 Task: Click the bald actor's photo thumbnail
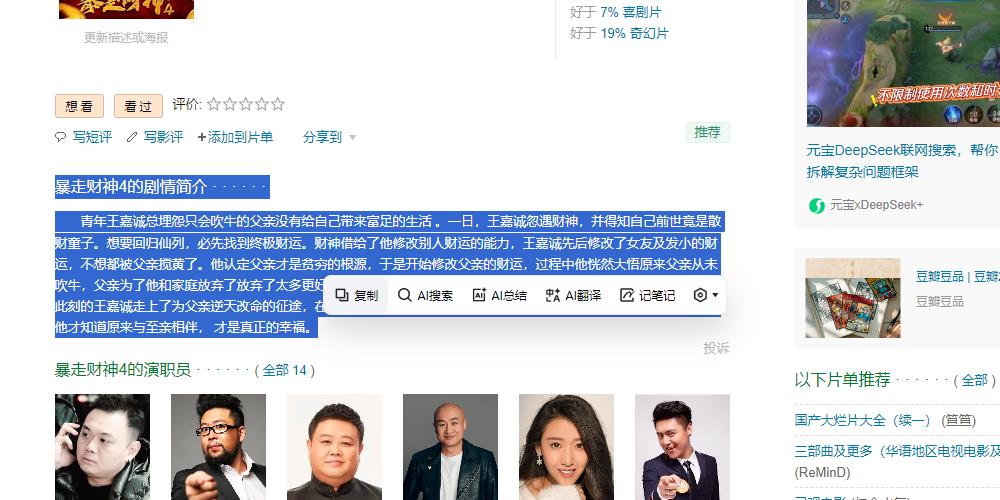450,447
